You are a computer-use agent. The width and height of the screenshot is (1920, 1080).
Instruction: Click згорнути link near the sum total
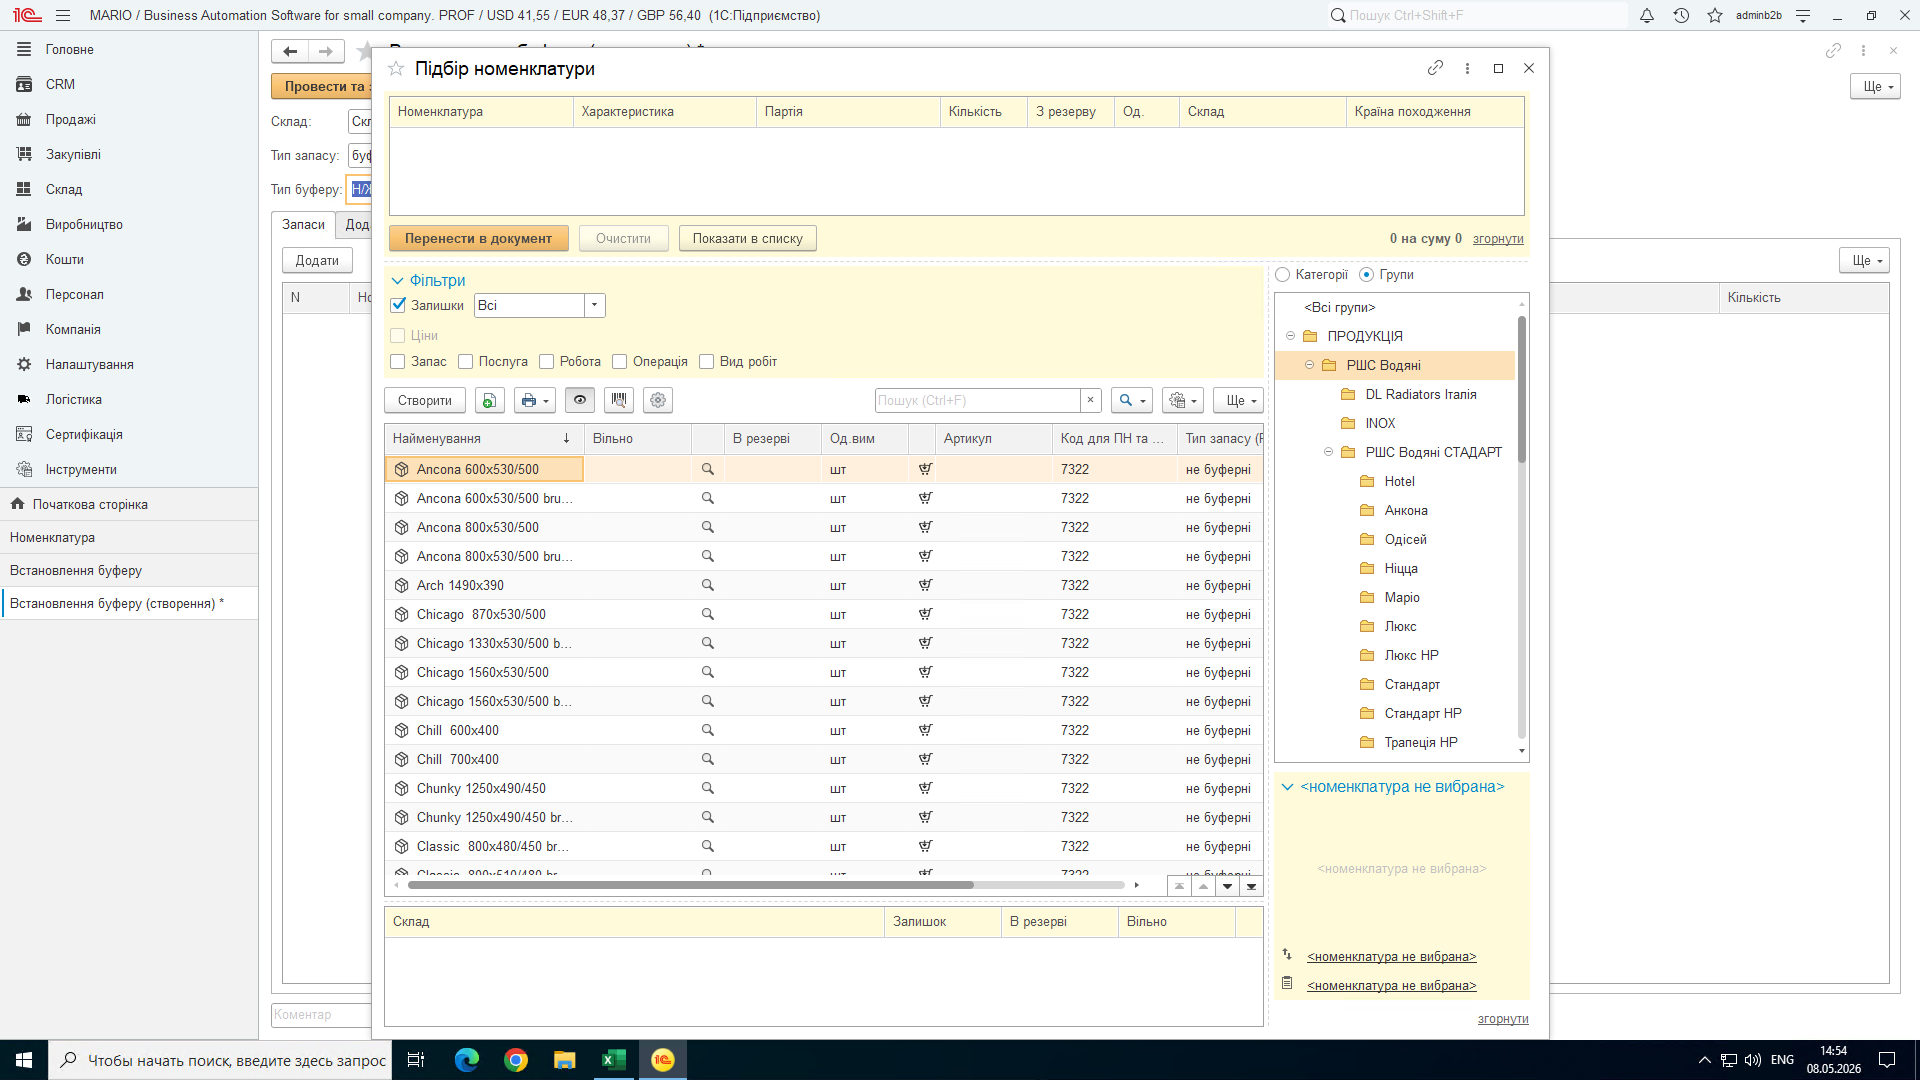click(1497, 238)
